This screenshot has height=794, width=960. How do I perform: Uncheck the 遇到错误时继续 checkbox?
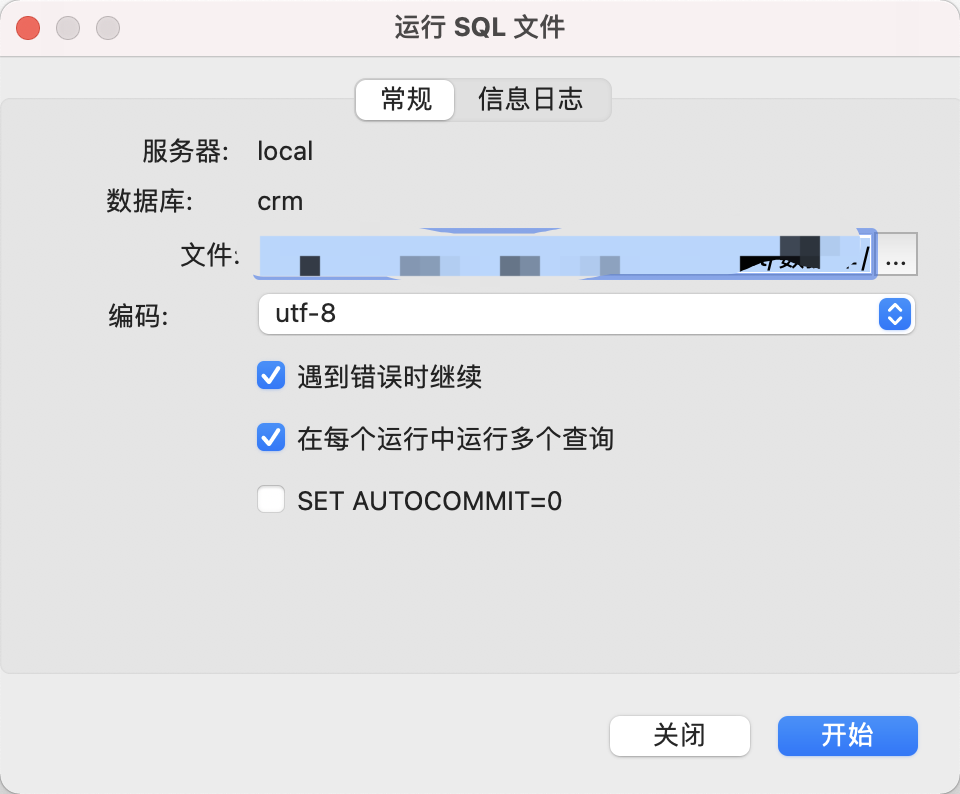pyautogui.click(x=271, y=375)
